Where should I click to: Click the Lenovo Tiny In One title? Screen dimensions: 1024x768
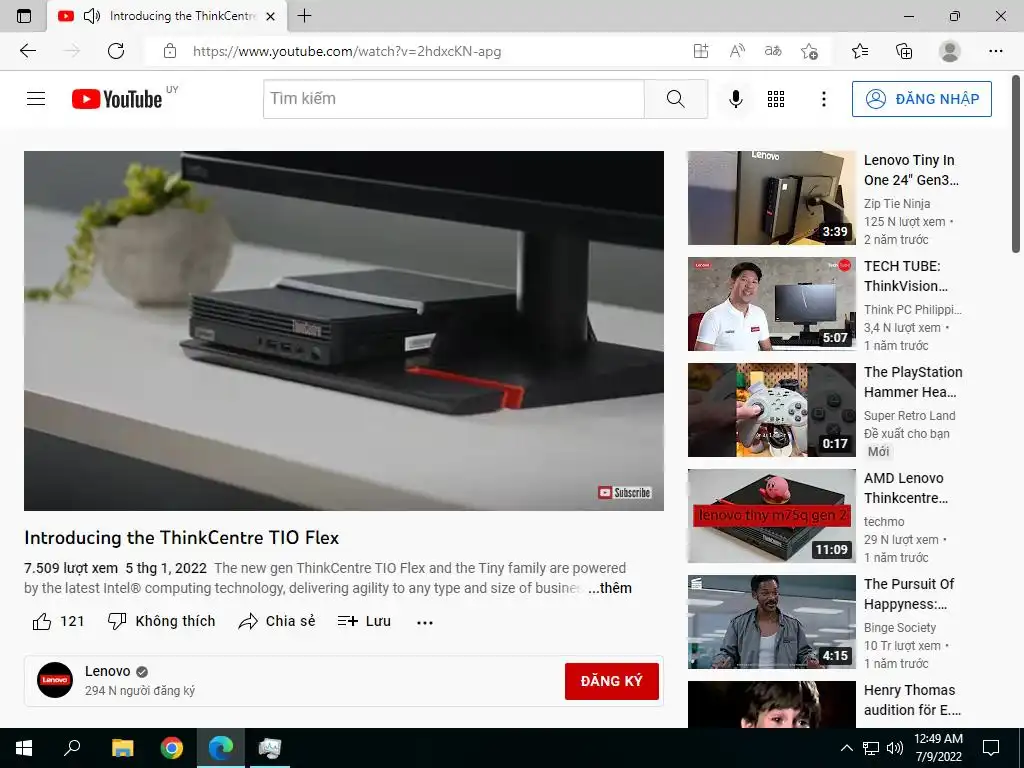click(911, 170)
